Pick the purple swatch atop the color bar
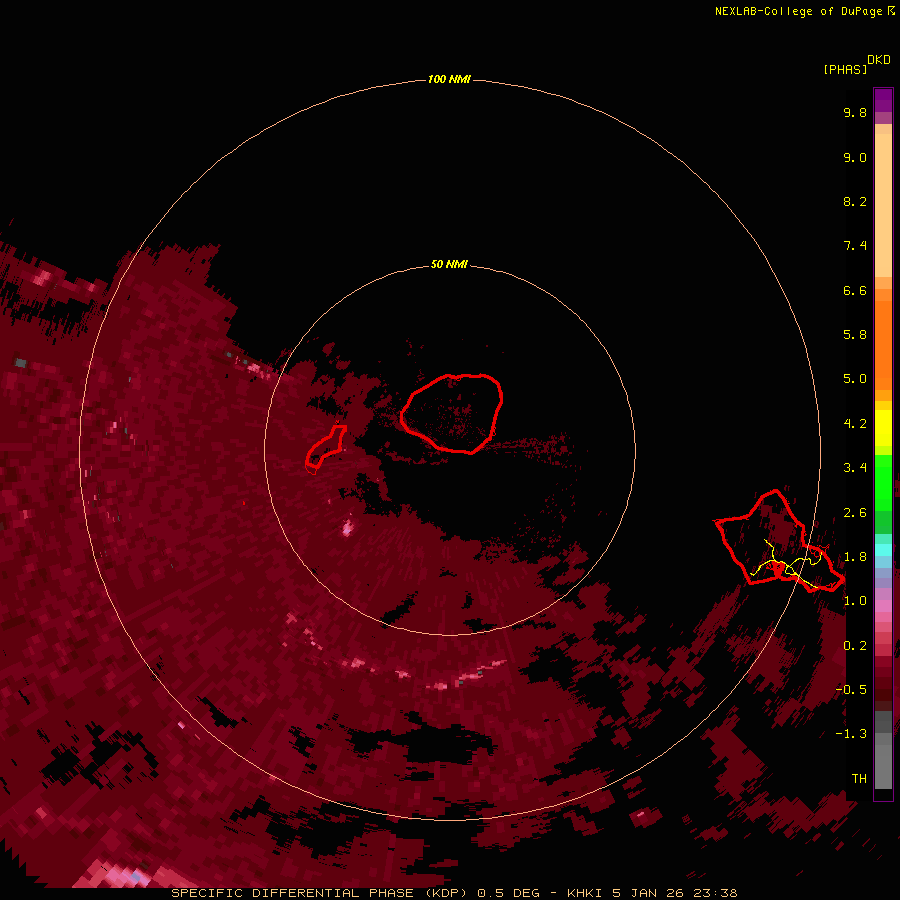Viewport: 900px width, 900px height. [883, 100]
